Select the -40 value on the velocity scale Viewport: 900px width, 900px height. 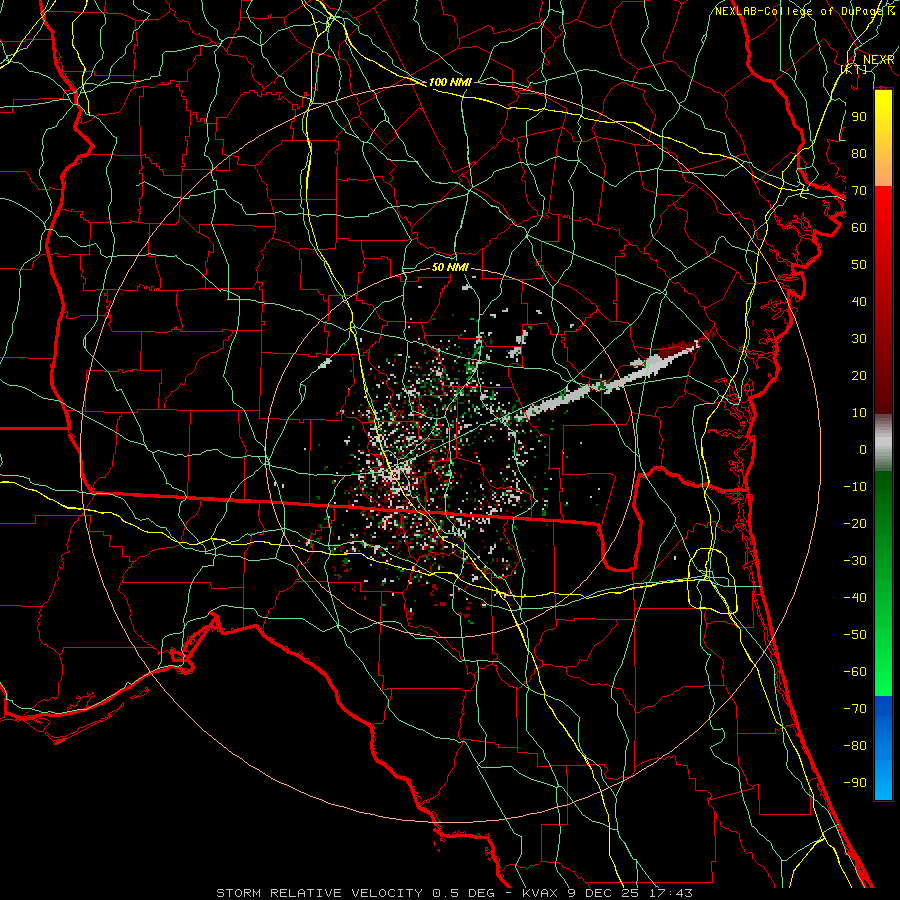point(855,598)
